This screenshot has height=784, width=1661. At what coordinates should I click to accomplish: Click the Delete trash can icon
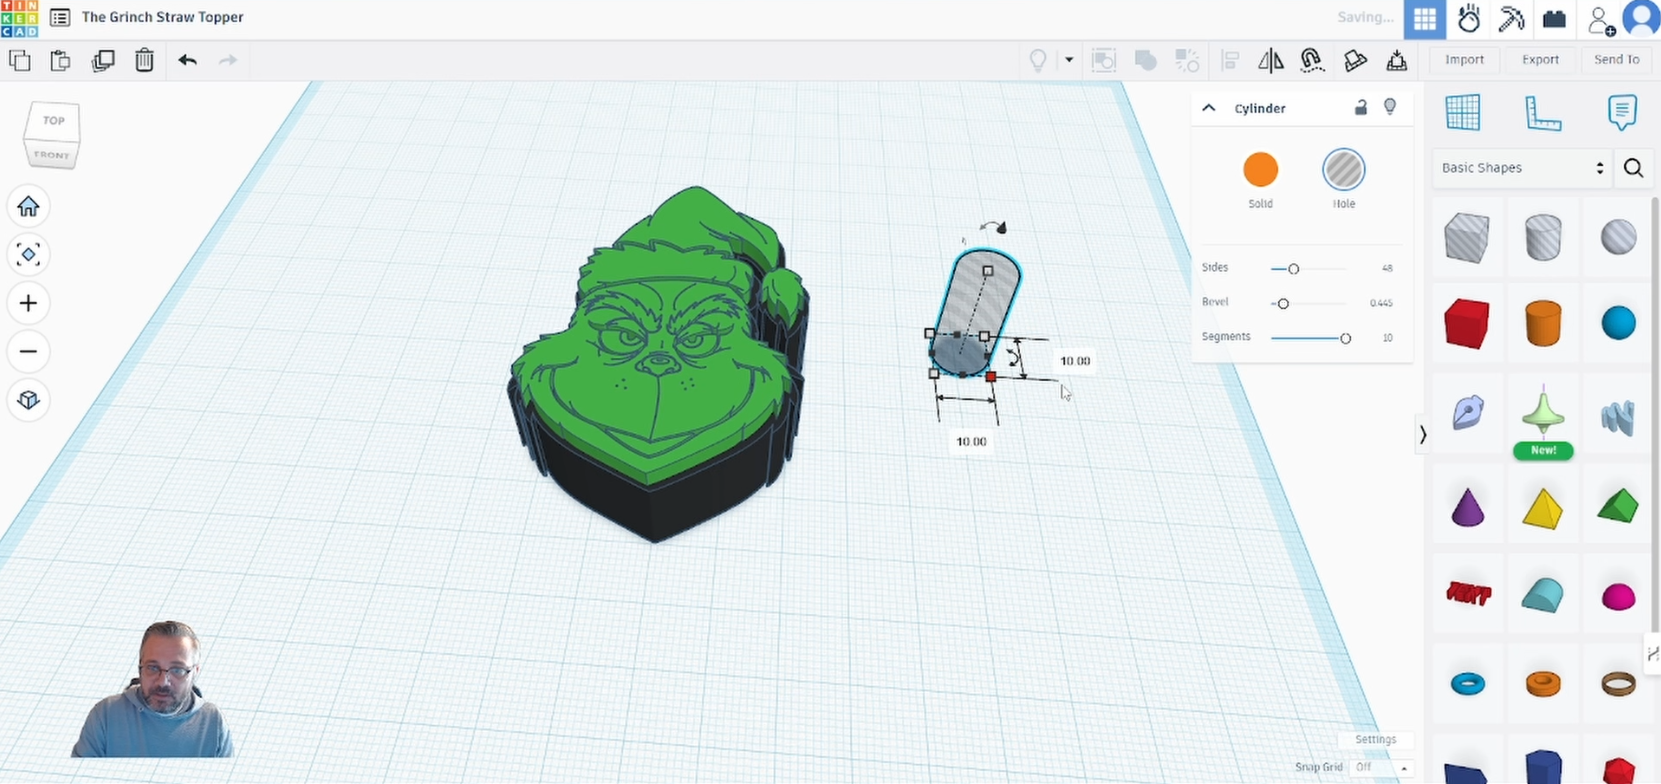[144, 60]
